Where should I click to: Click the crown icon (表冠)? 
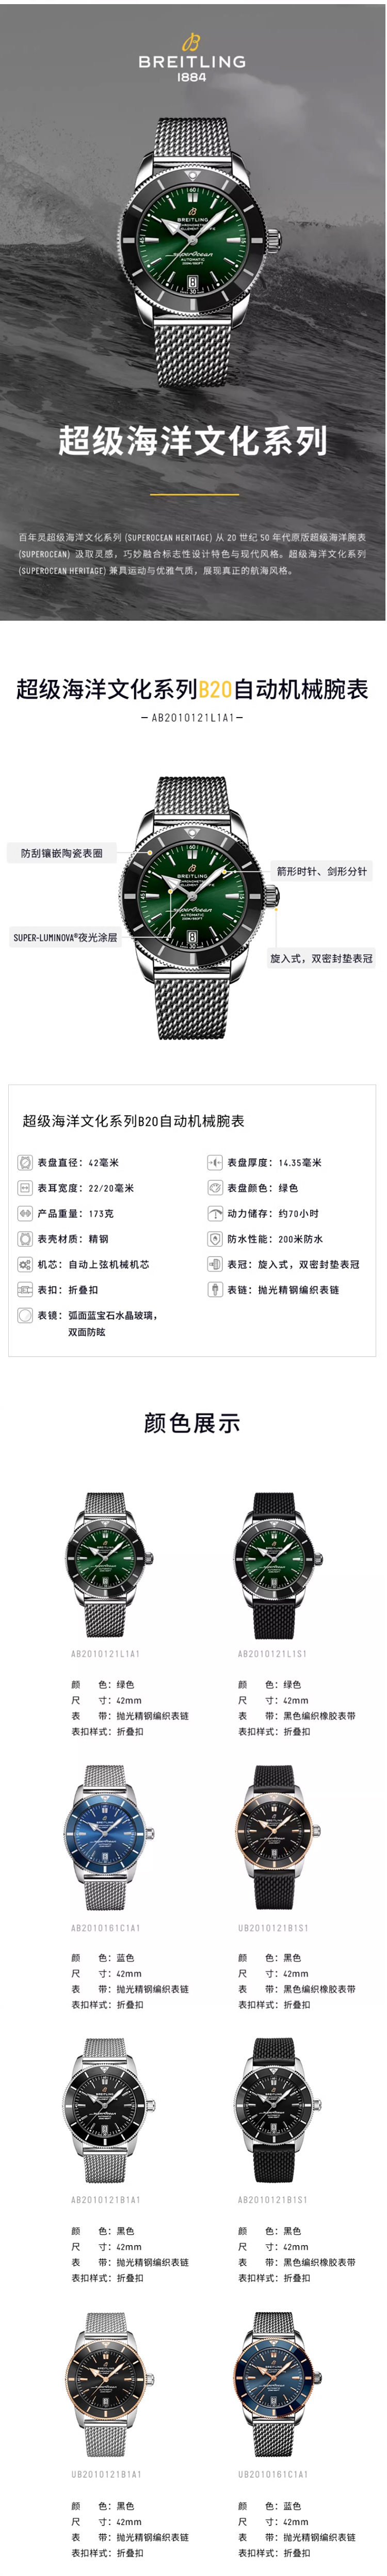tap(214, 1264)
